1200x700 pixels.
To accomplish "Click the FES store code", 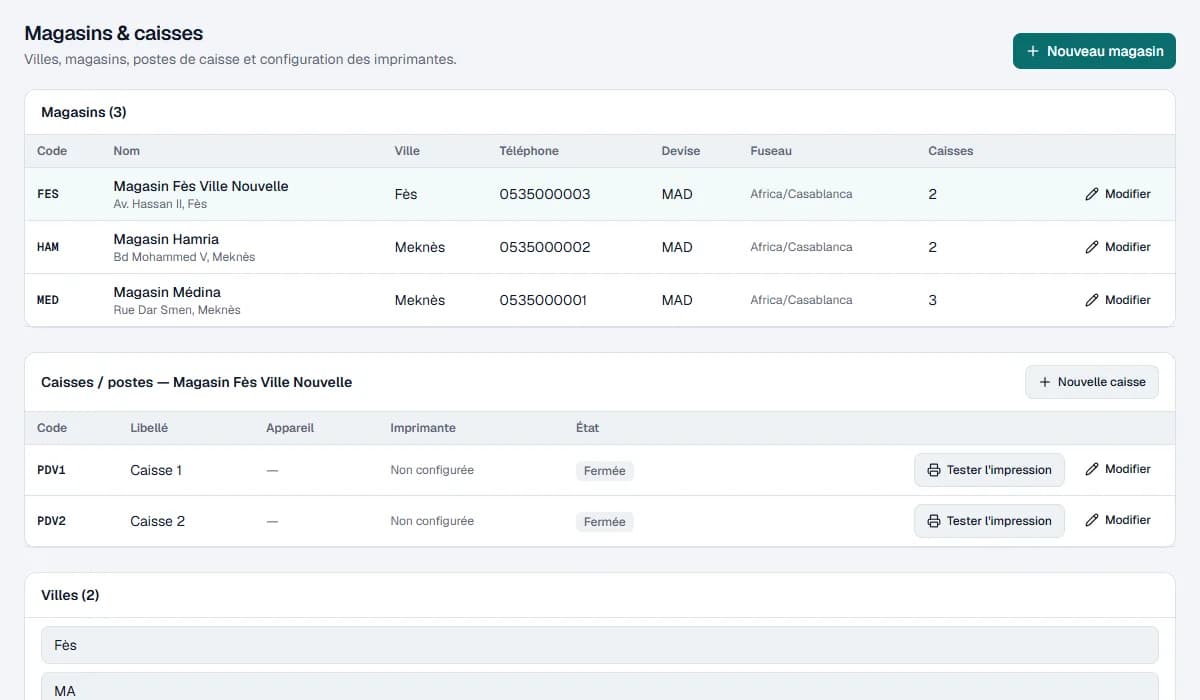I will pyautogui.click(x=48, y=194).
